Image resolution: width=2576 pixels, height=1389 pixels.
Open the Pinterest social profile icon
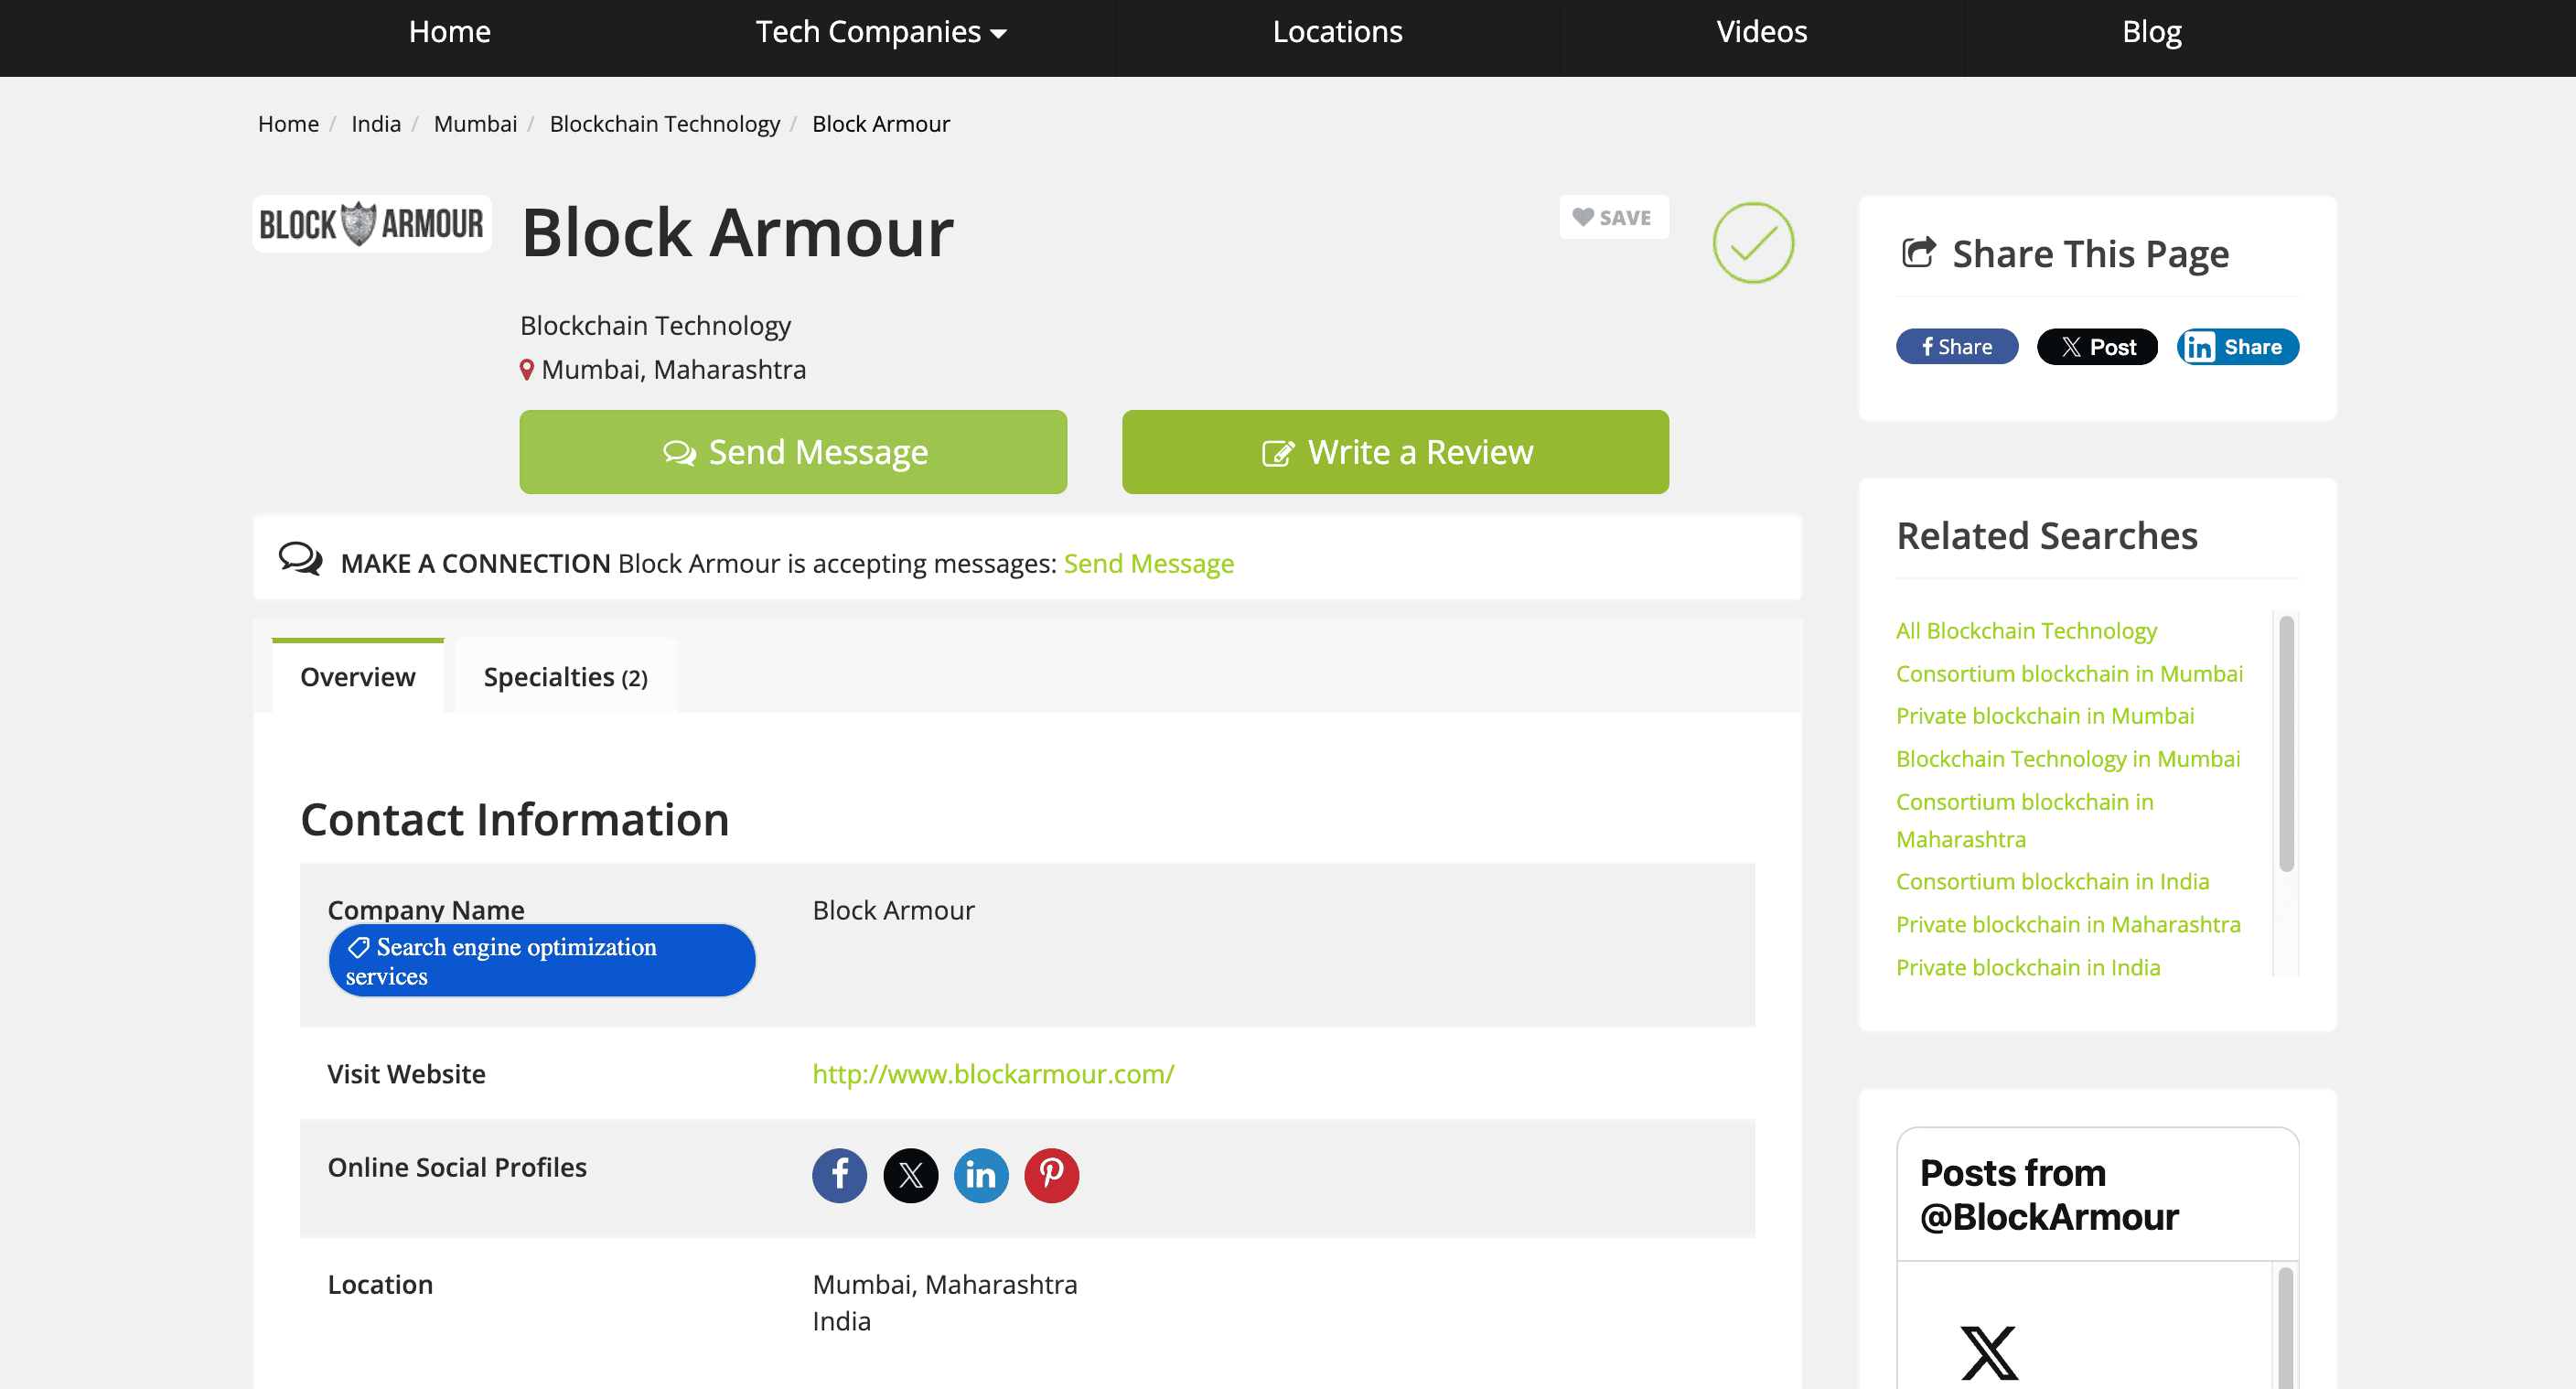pyautogui.click(x=1051, y=1175)
